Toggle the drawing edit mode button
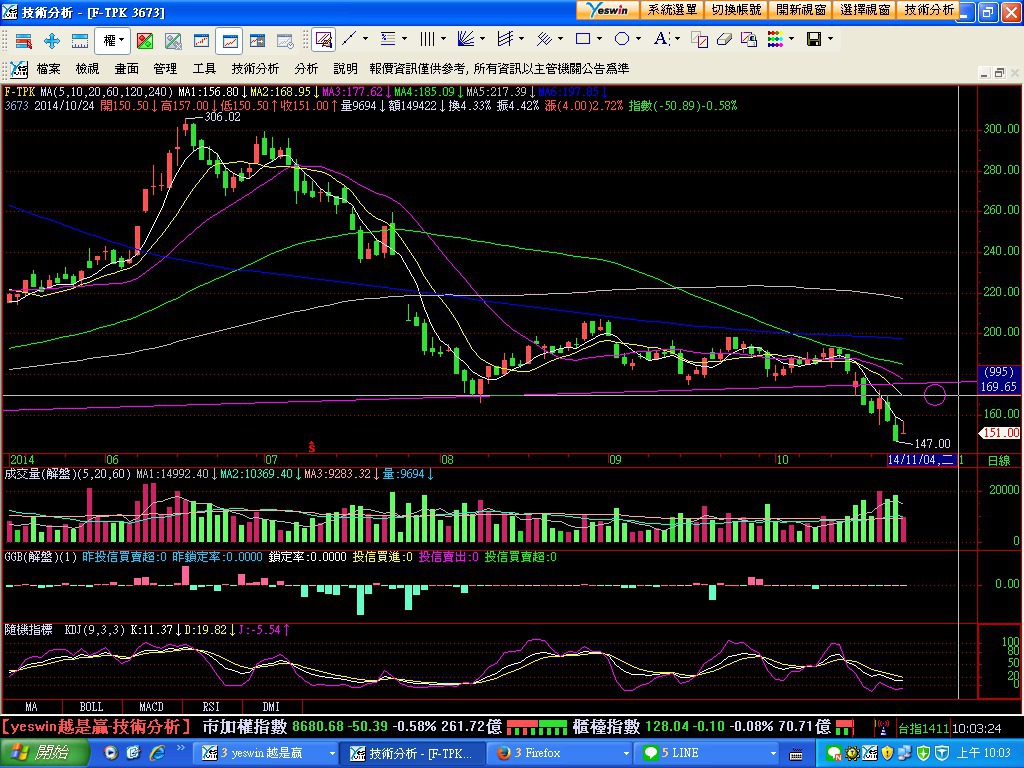This screenshot has height=768, width=1024. tap(323, 40)
